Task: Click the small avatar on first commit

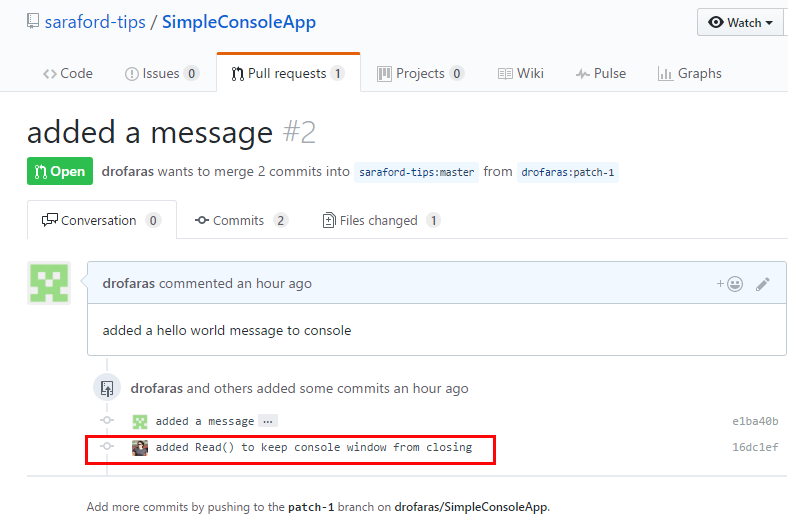Action: (140, 422)
